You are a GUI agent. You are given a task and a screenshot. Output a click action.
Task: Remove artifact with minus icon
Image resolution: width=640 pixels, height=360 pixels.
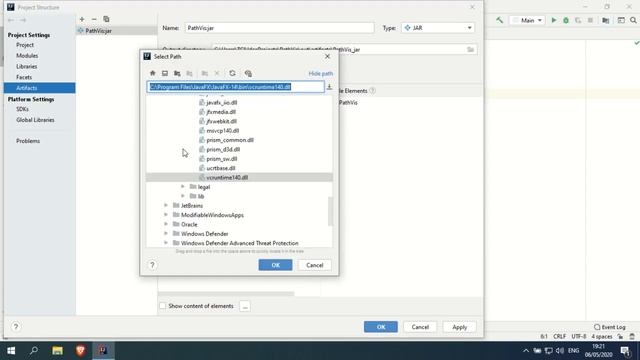pos(94,19)
